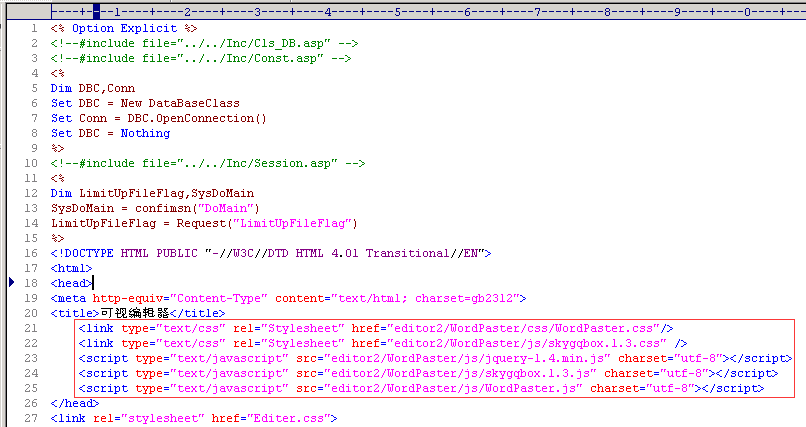This screenshot has width=806, height=427.
Task: Click 'Dim LimitUpFileFlag,SysDoMain' line
Action: (x=152, y=193)
